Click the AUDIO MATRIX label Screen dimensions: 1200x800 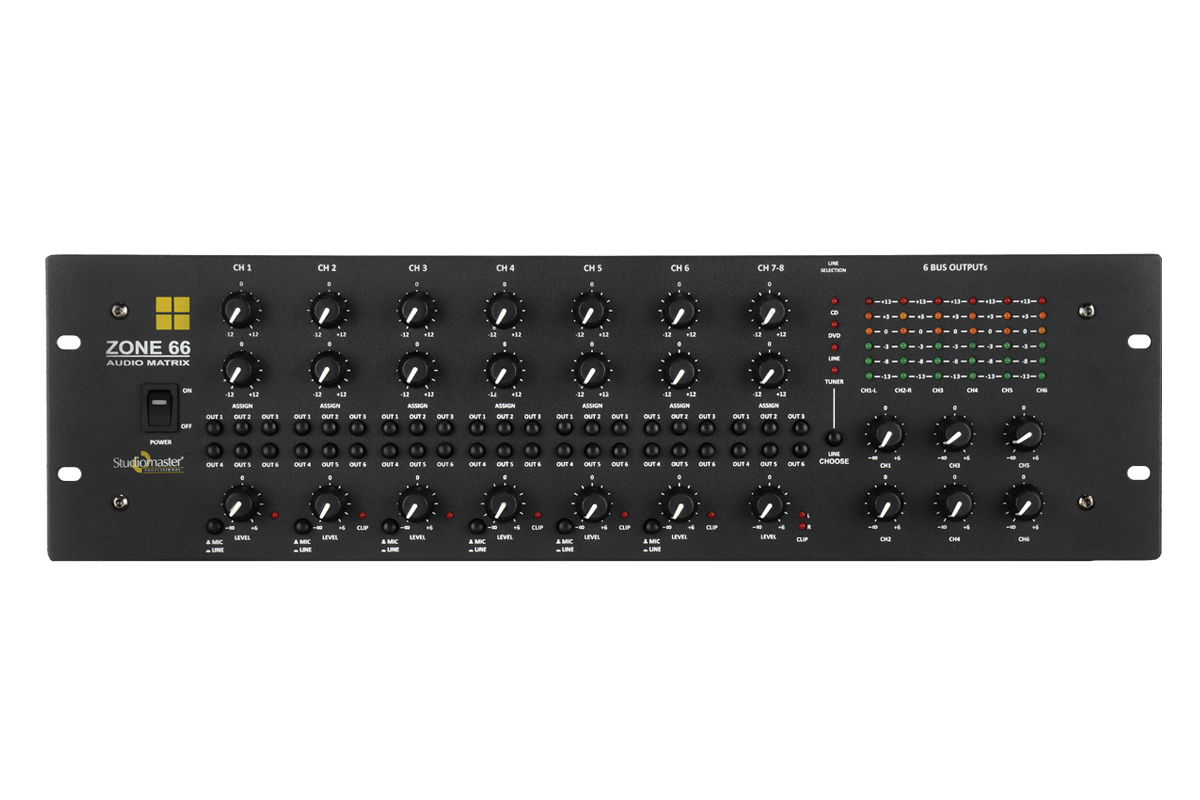click(x=148, y=363)
